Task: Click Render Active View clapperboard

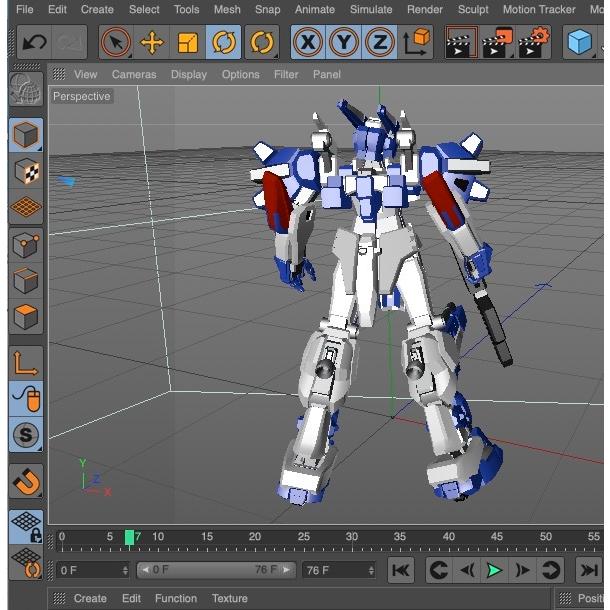Action: tap(461, 42)
